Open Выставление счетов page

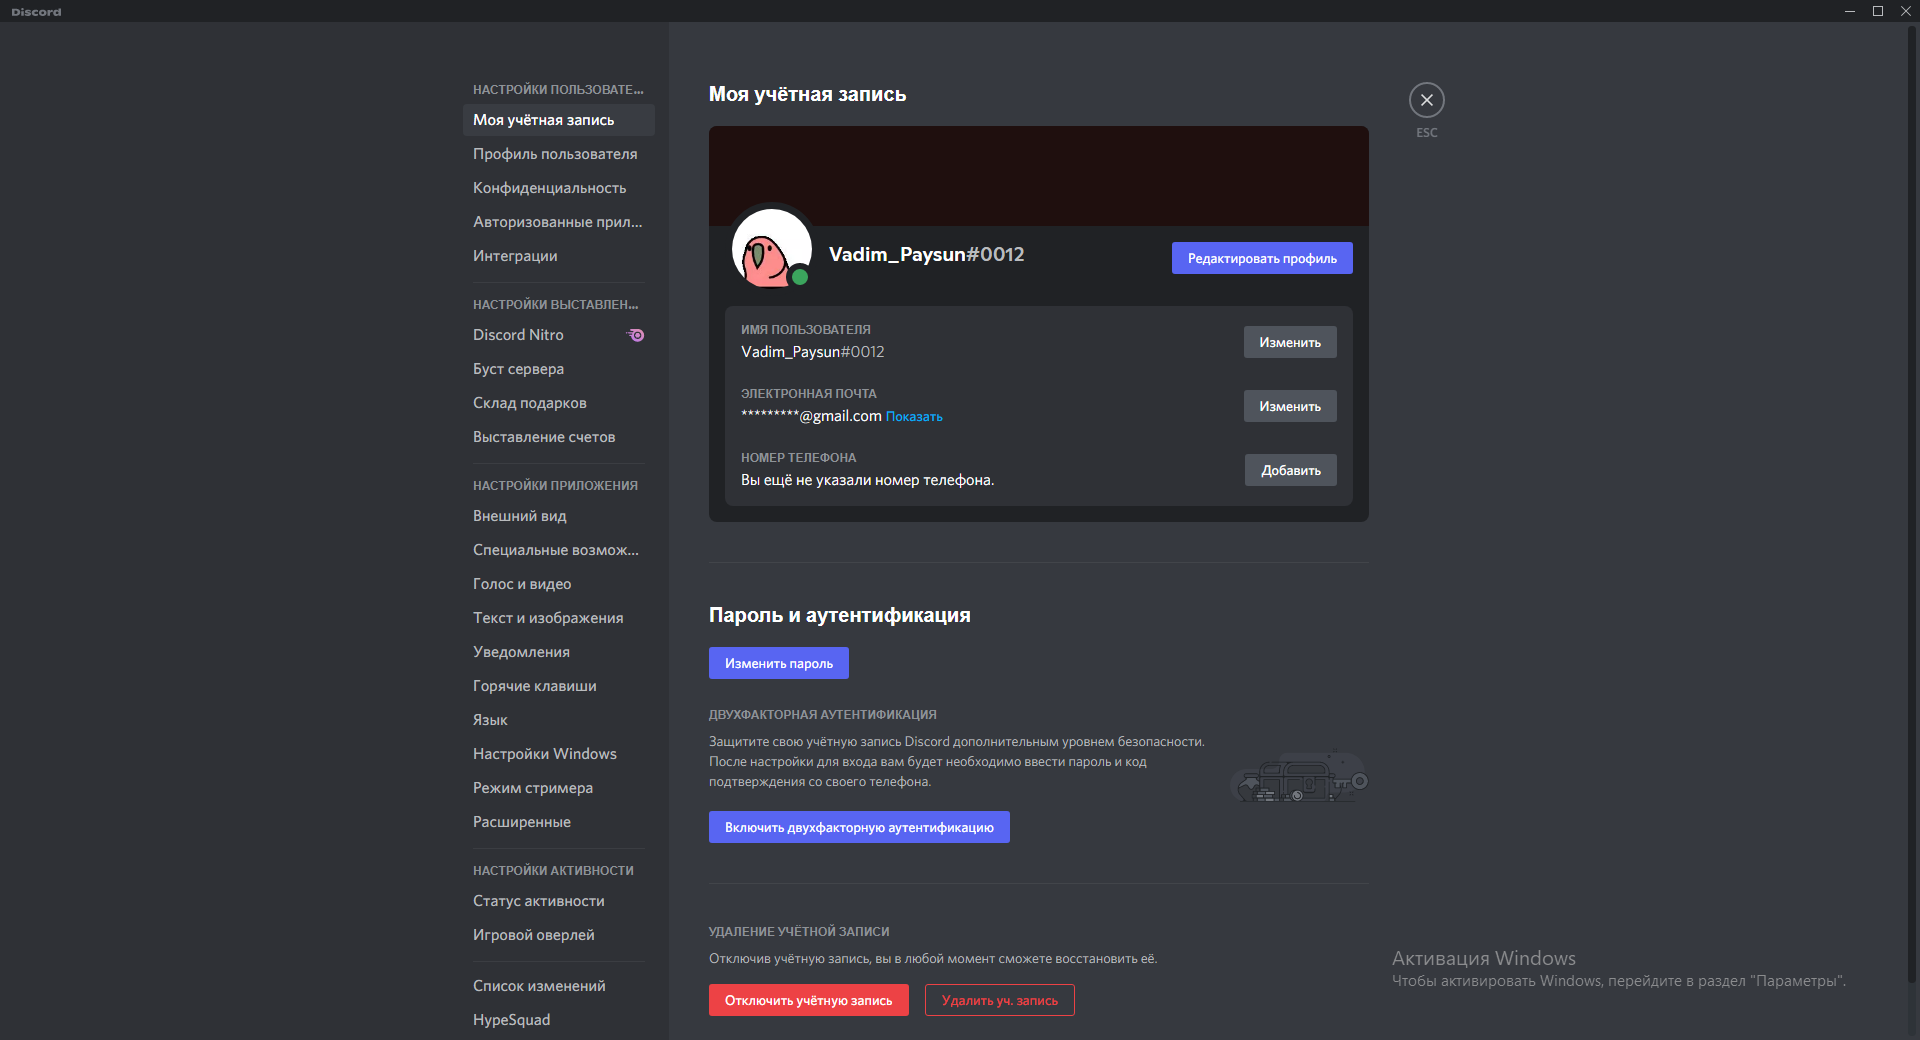point(558,437)
